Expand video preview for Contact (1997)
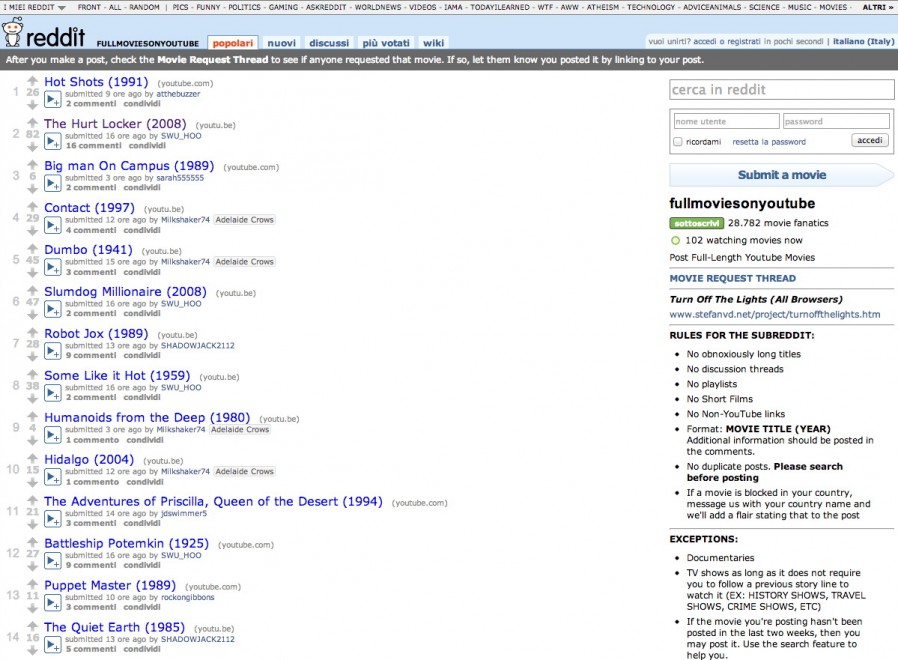The width and height of the screenshot is (898, 660). click(53, 225)
